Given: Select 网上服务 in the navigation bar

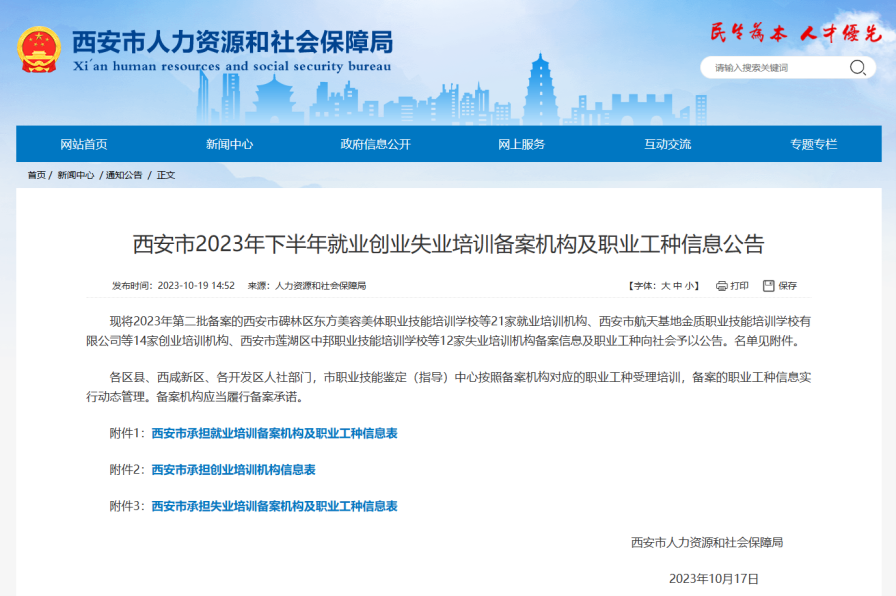Looking at the screenshot, I should (522, 144).
